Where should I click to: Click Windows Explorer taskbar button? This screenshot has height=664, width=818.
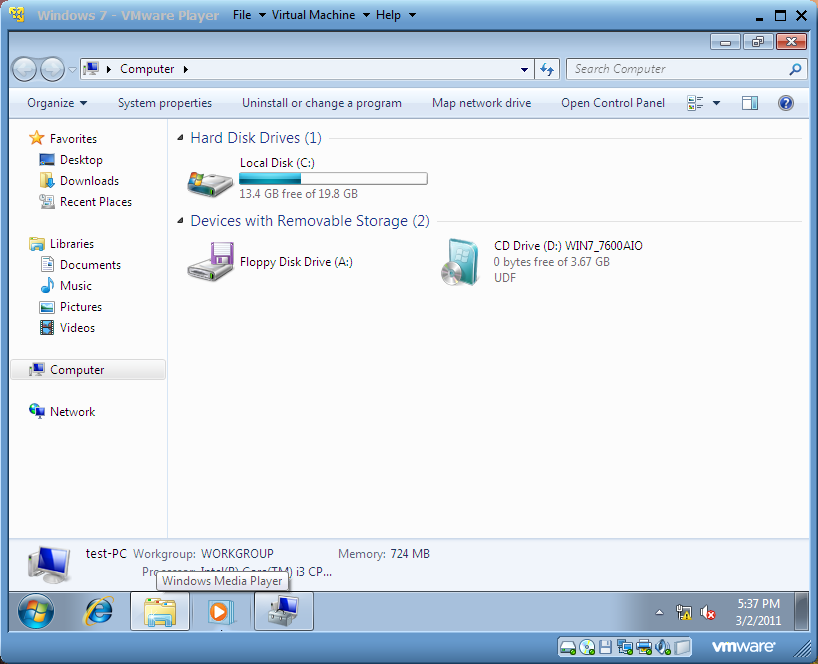(x=160, y=611)
